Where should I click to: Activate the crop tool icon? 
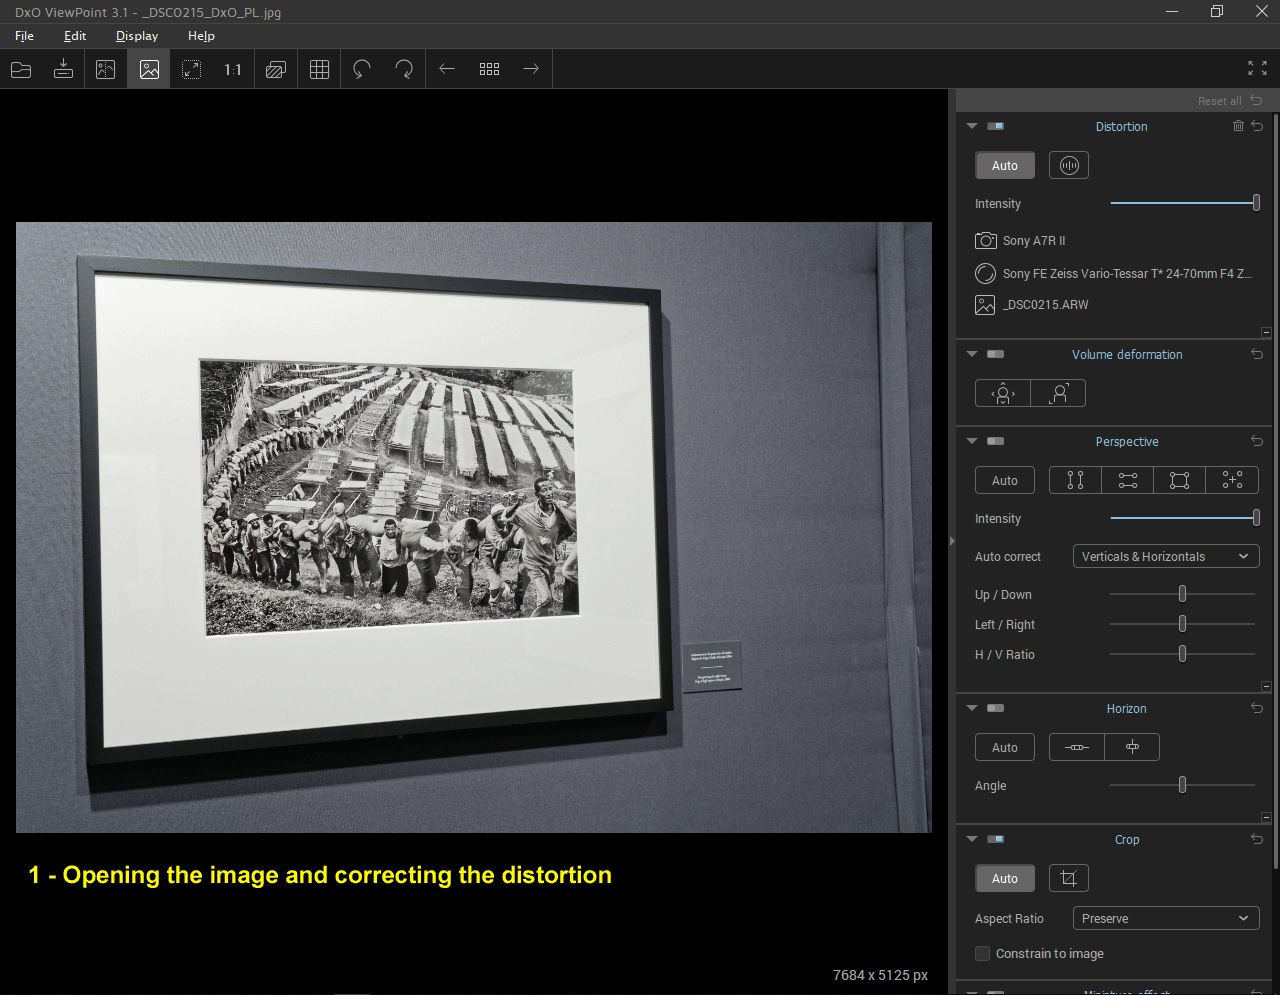click(1068, 878)
